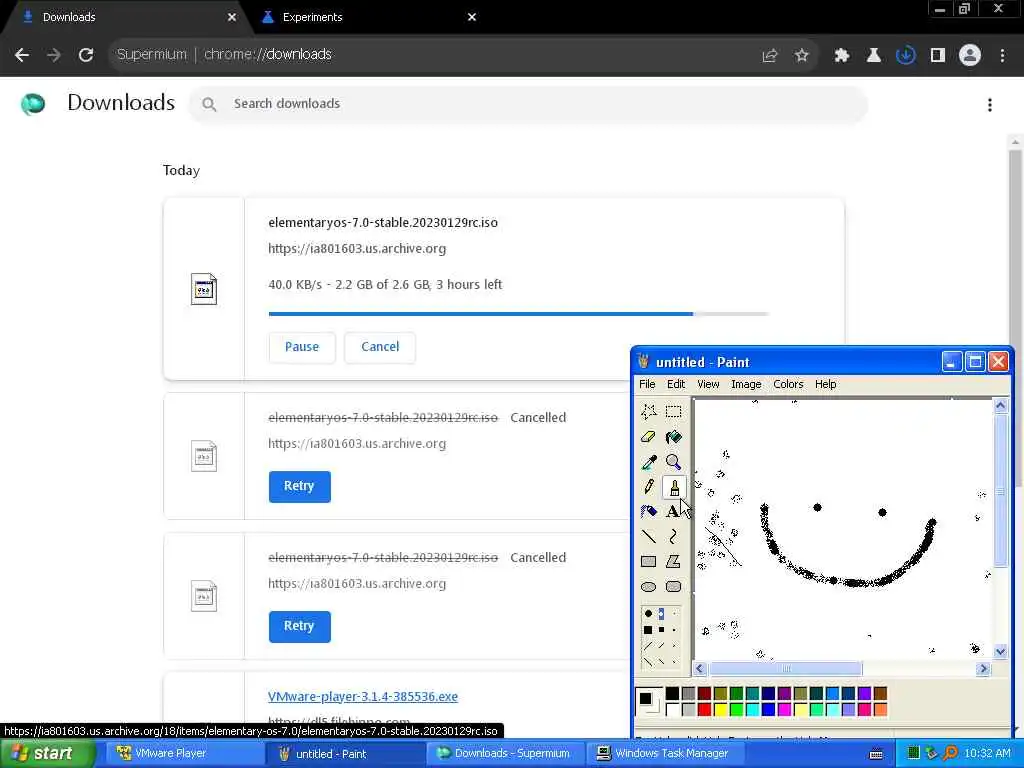Viewport: 1024px width, 768px height.
Task: Click the Downloads - Supermium taskbar button
Action: coord(504,754)
